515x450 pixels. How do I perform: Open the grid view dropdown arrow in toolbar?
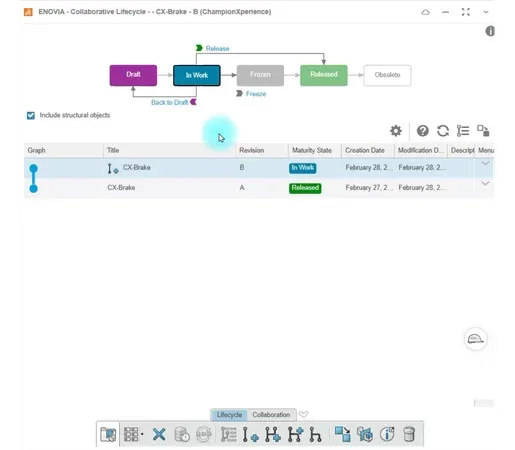click(142, 434)
